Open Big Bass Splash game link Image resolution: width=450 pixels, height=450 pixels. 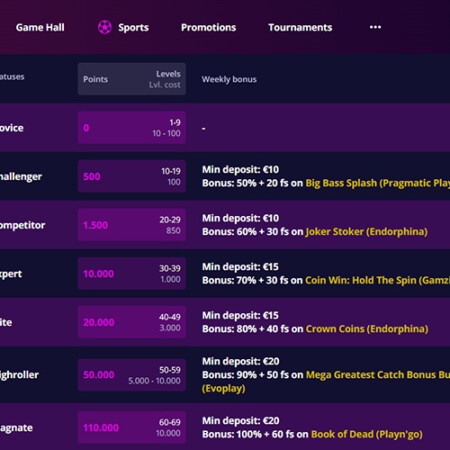(x=378, y=183)
